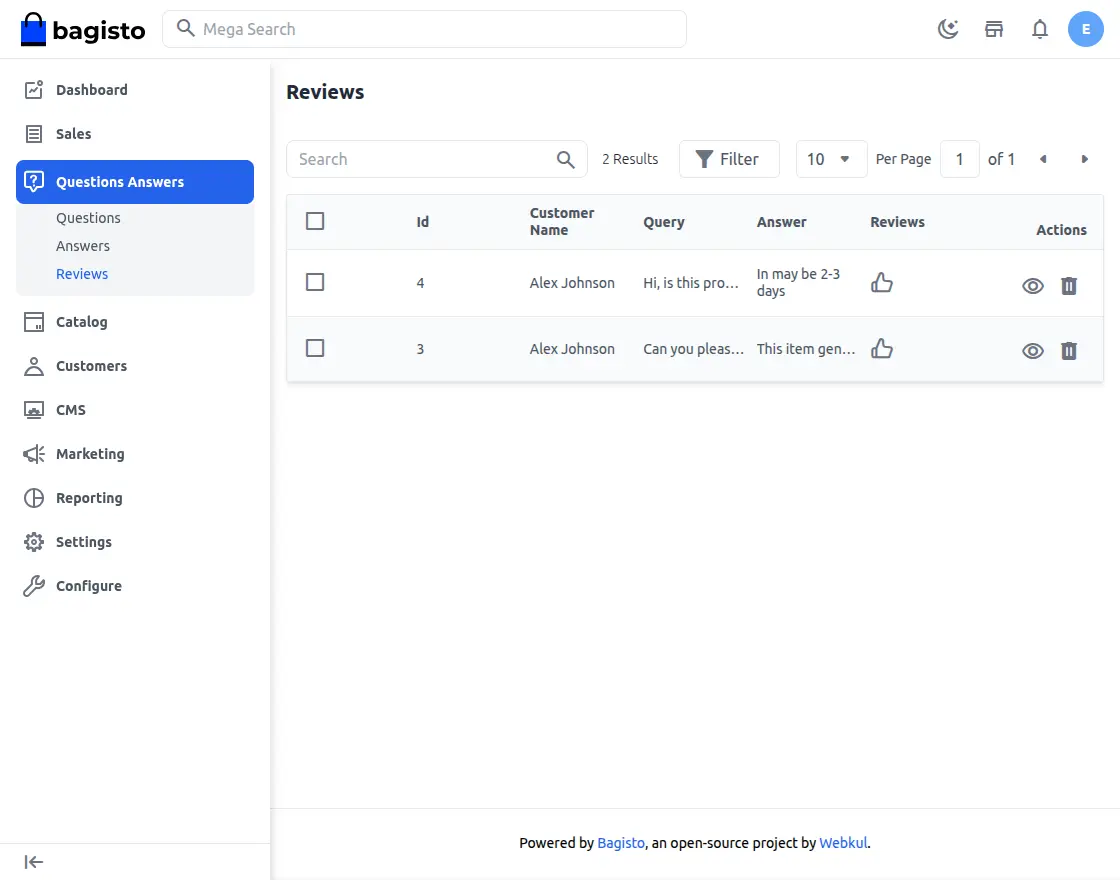Check the select-all header checkbox
This screenshot has height=880, width=1120.
[315, 221]
